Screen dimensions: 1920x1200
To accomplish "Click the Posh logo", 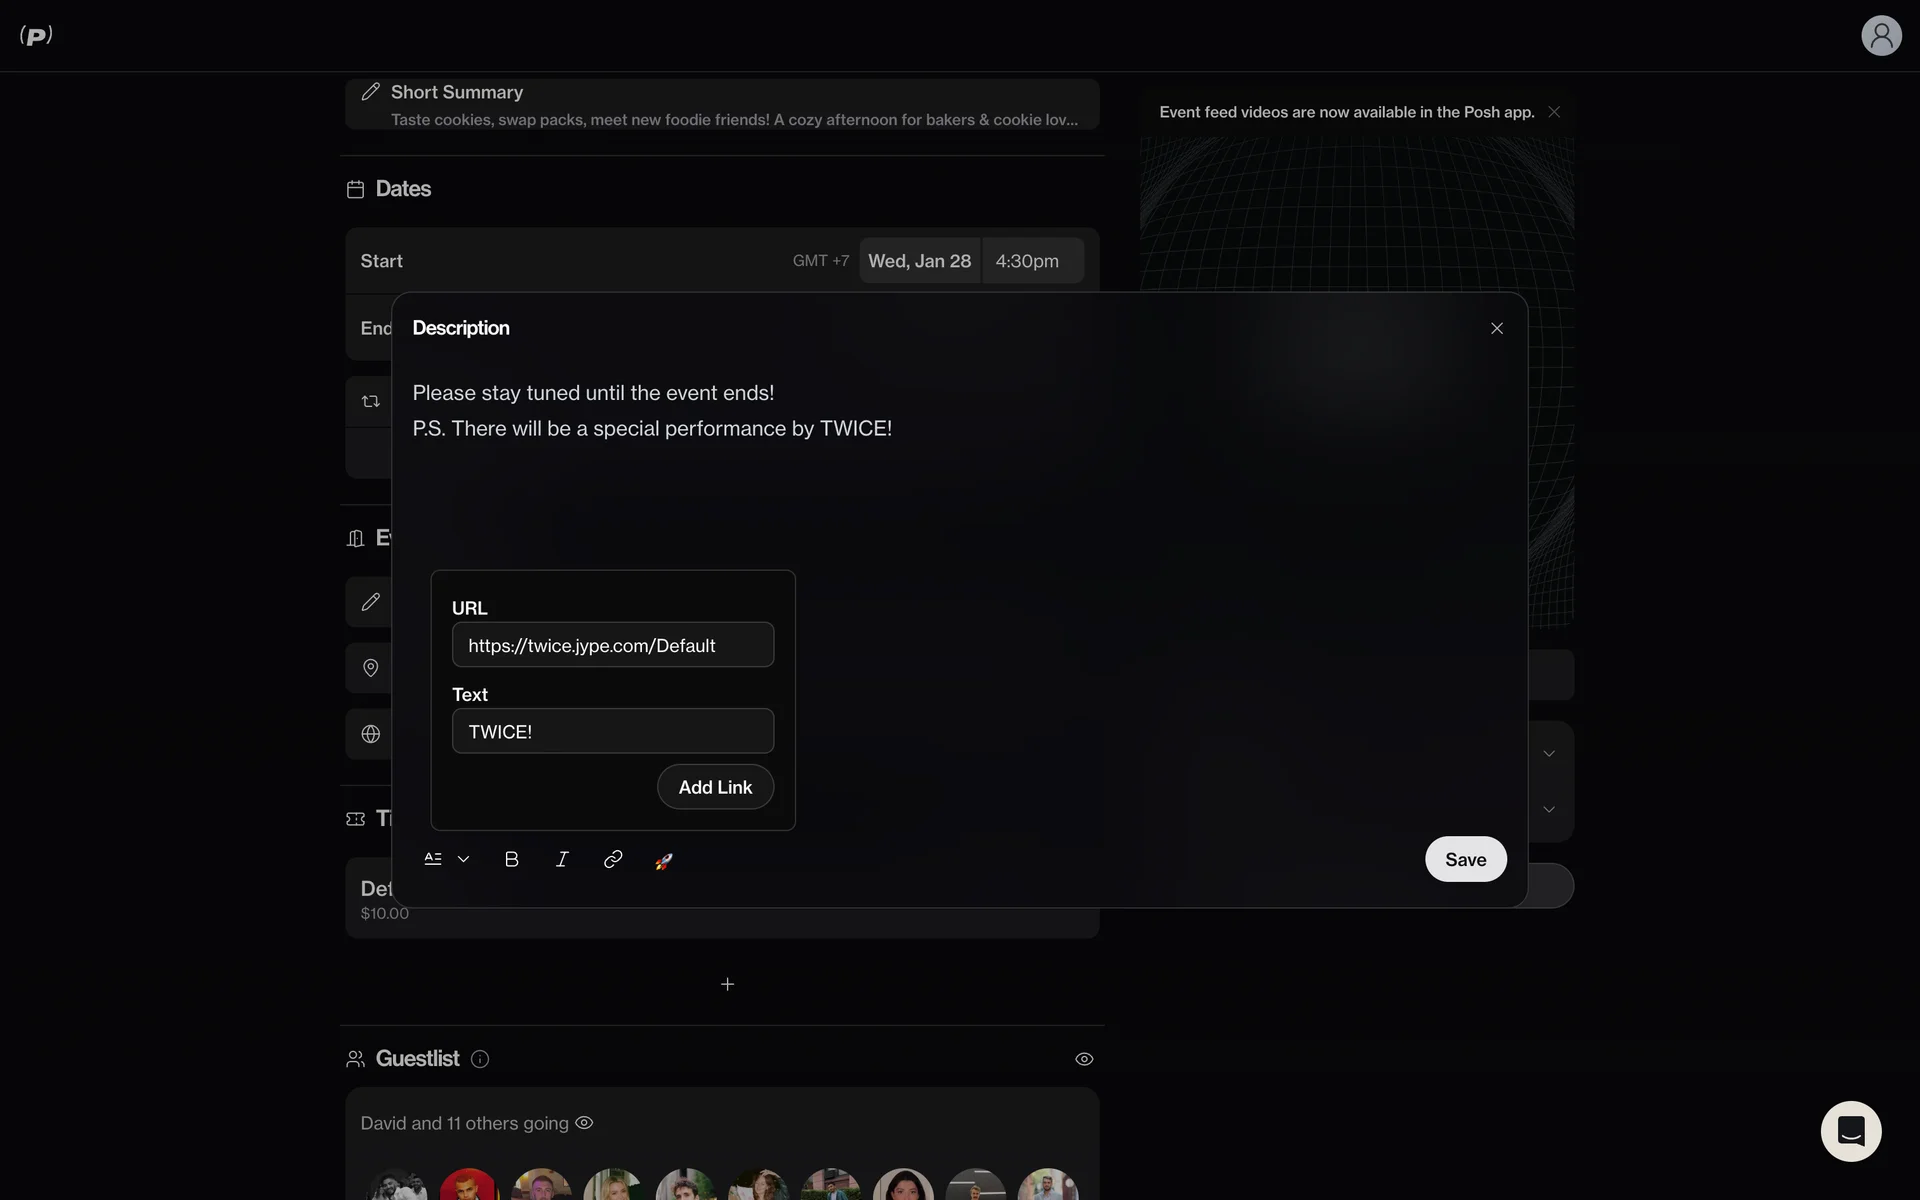I will click(36, 35).
